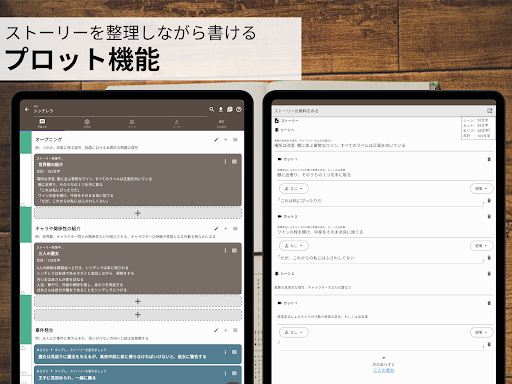Open the emotion dropdown under first カット1
Viewport: 512px width, 384px height.
click(481, 188)
